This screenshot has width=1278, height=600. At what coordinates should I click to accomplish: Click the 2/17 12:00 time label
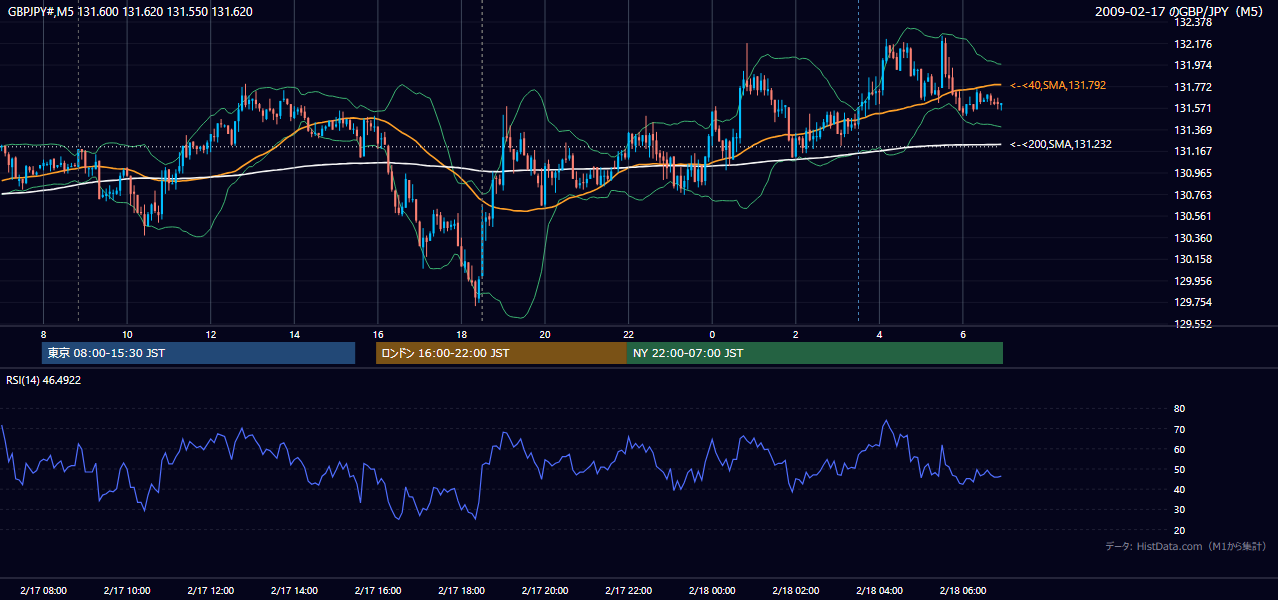pos(210,590)
